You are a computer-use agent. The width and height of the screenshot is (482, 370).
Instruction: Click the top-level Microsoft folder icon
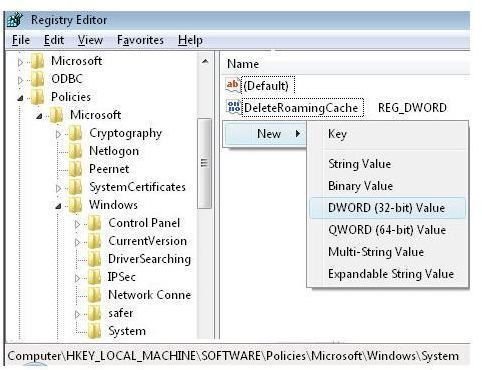pyautogui.click(x=37, y=61)
